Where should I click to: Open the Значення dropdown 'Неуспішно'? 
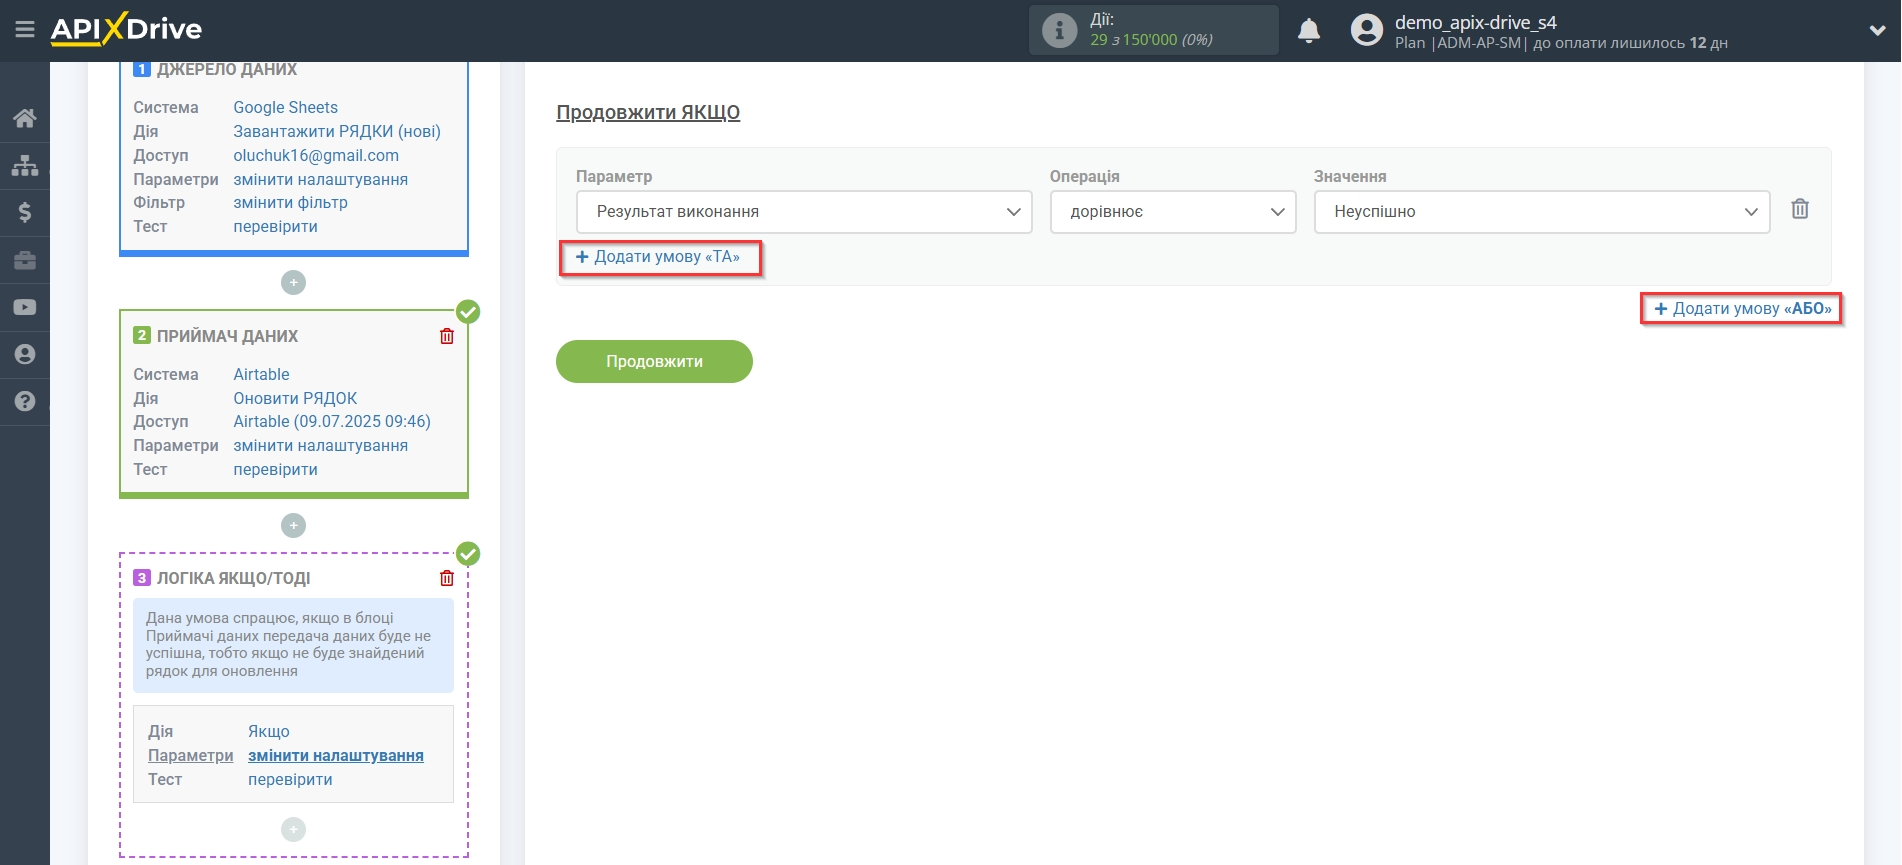click(1542, 212)
